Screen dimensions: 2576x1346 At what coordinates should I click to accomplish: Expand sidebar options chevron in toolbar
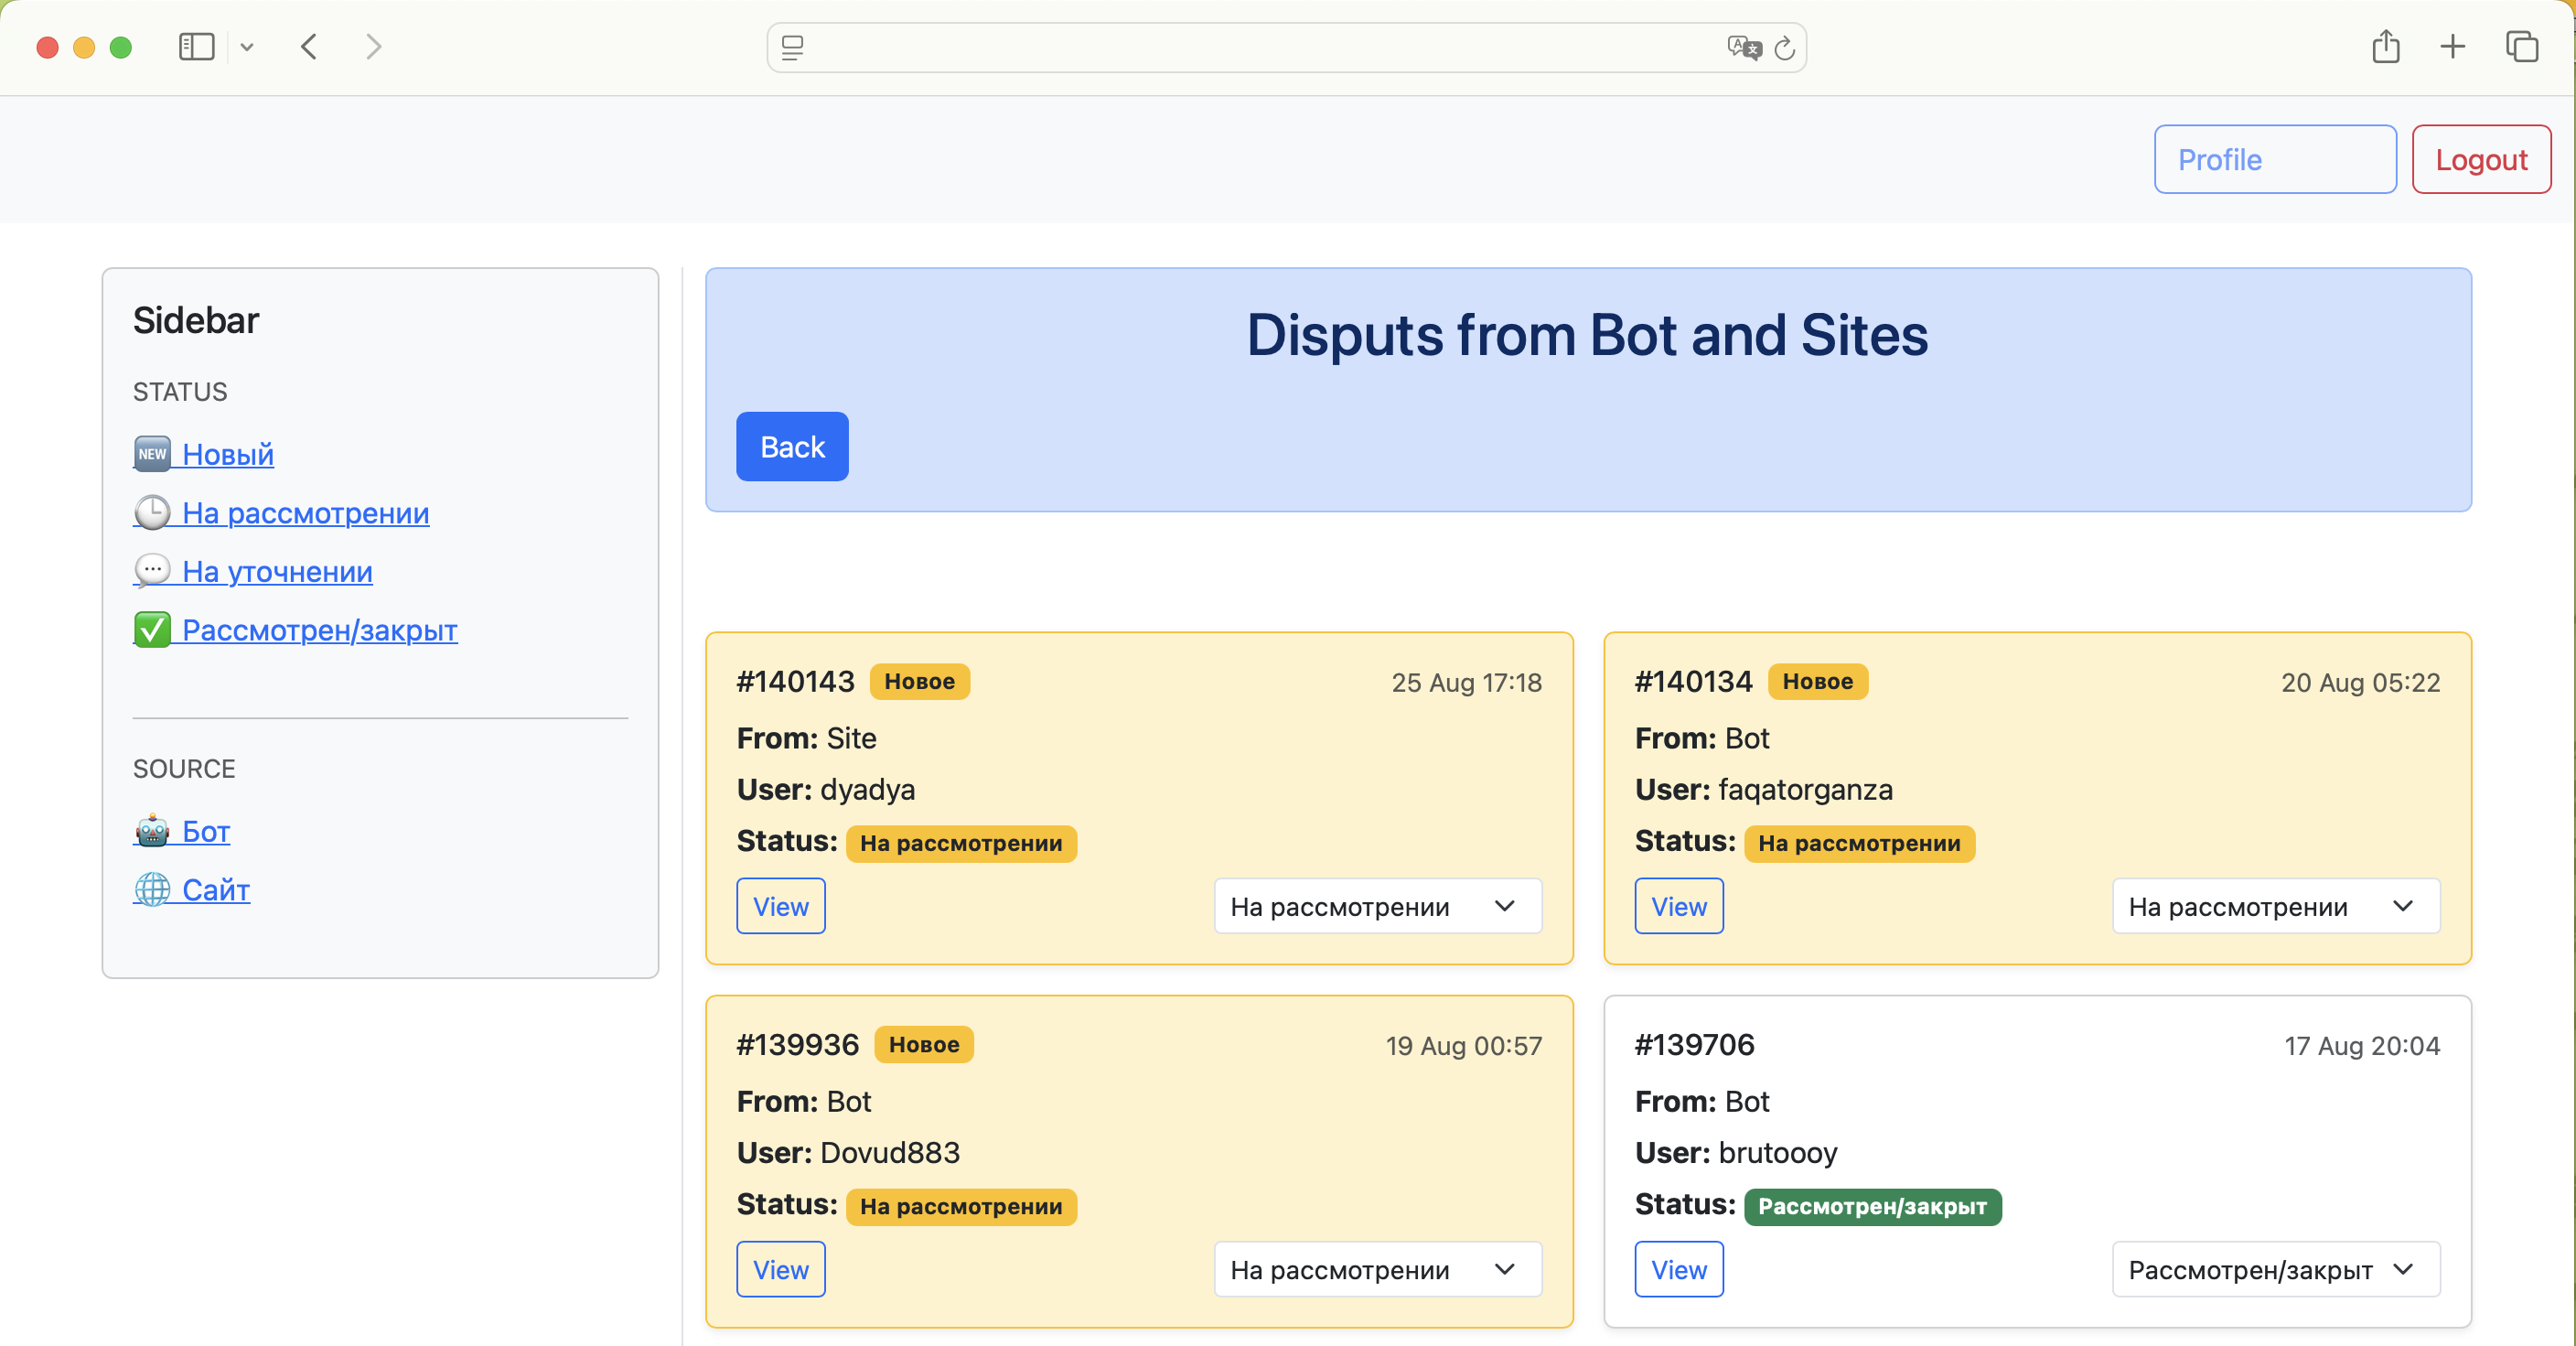tap(247, 47)
